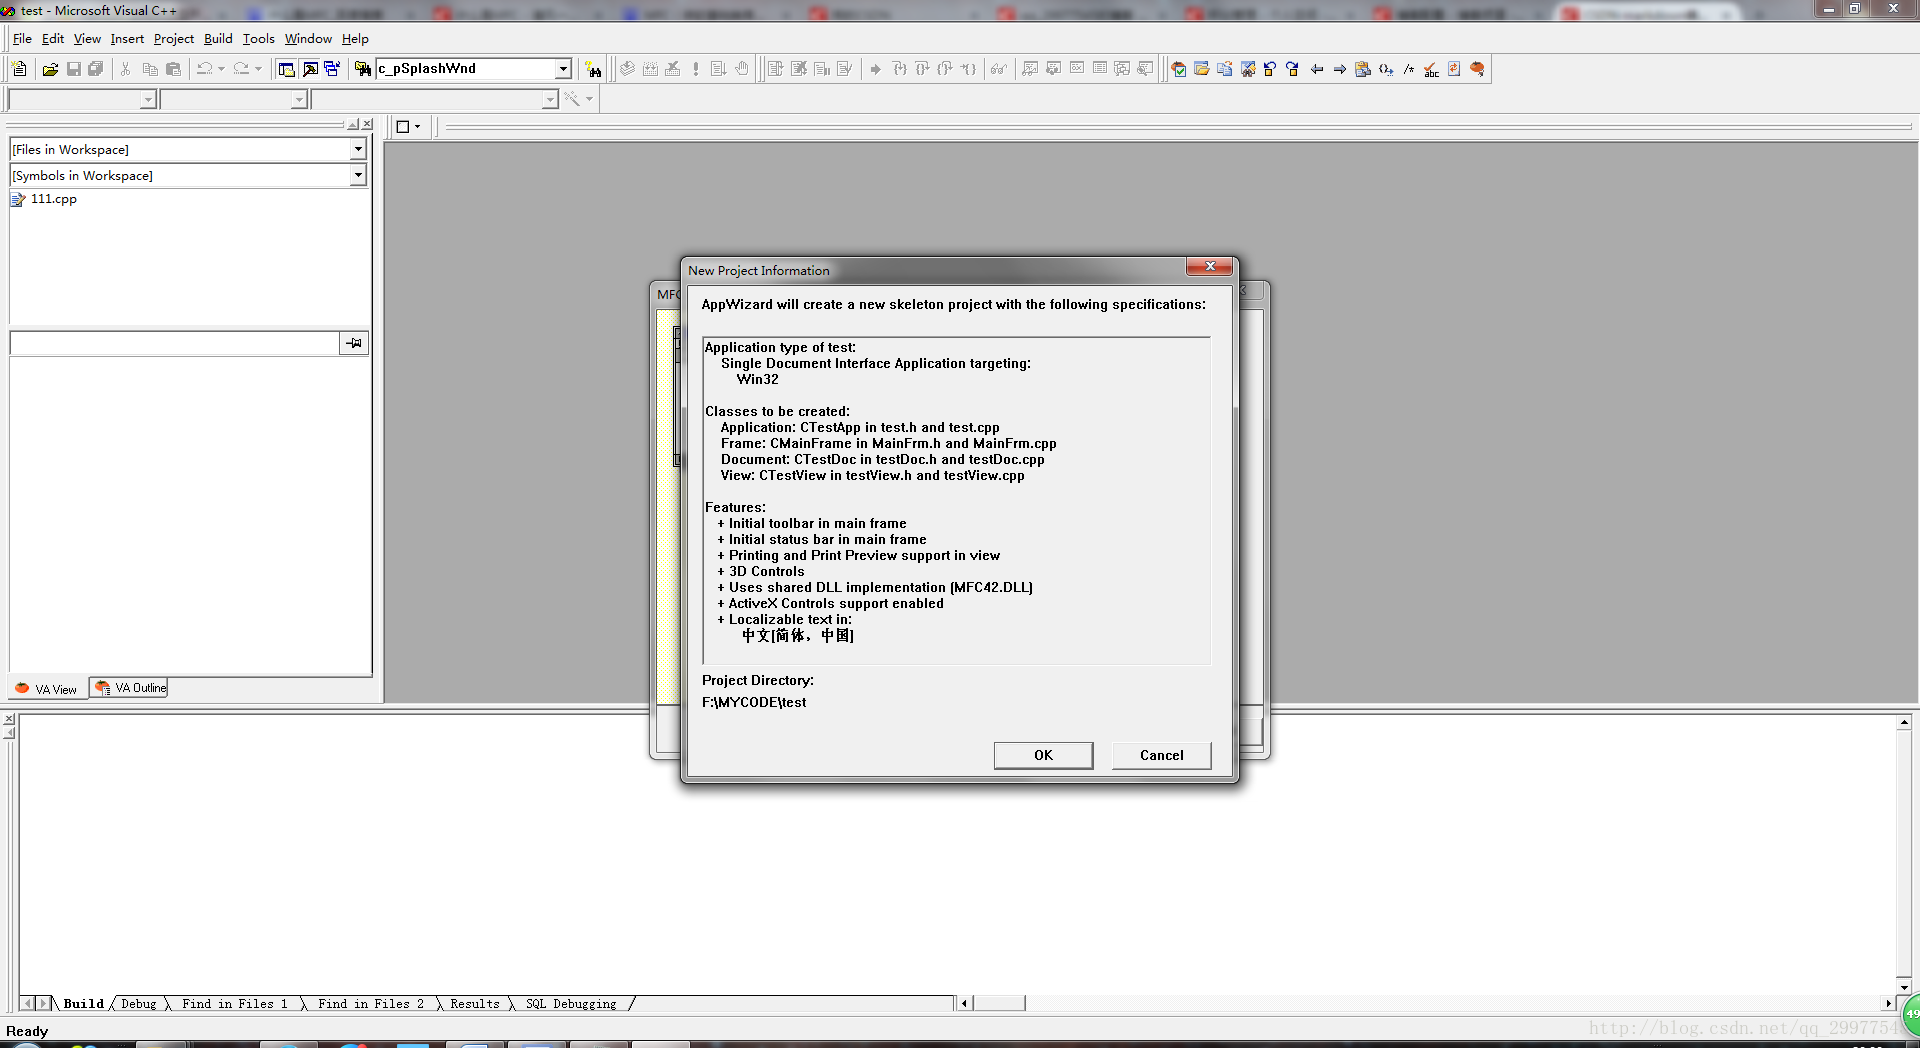Expand the c_pSplashWnd find combo box

[563, 69]
